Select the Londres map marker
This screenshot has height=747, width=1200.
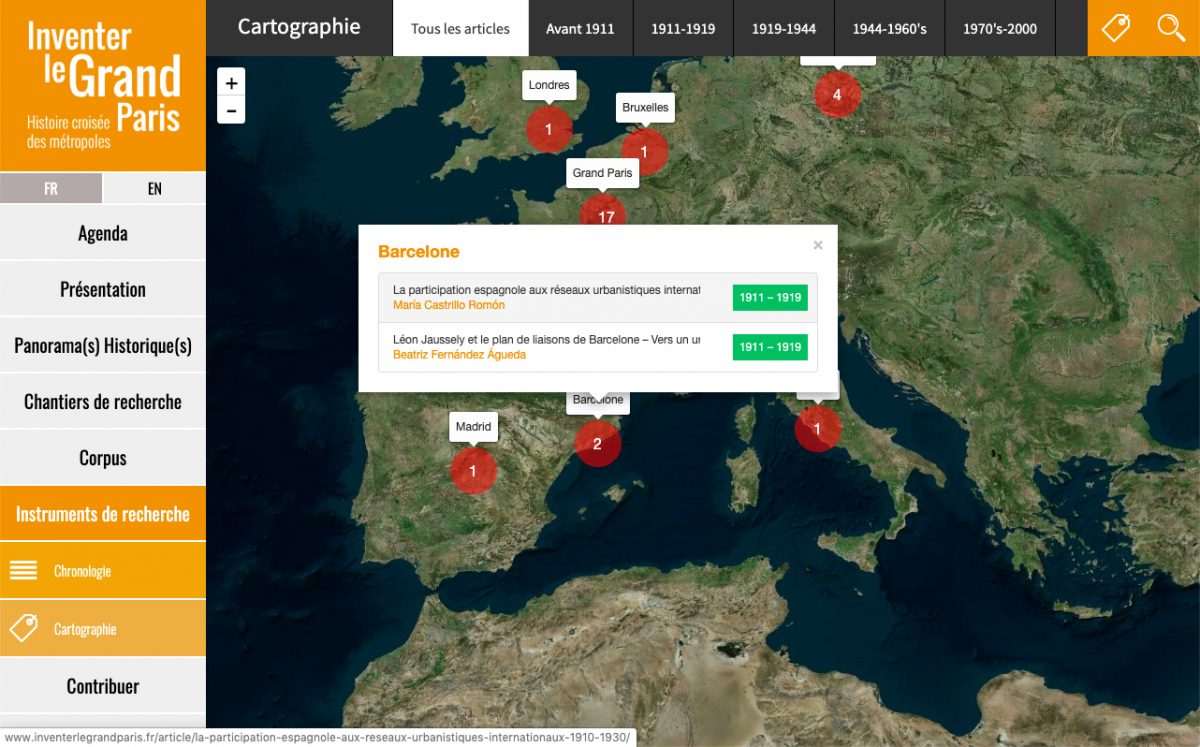548,129
